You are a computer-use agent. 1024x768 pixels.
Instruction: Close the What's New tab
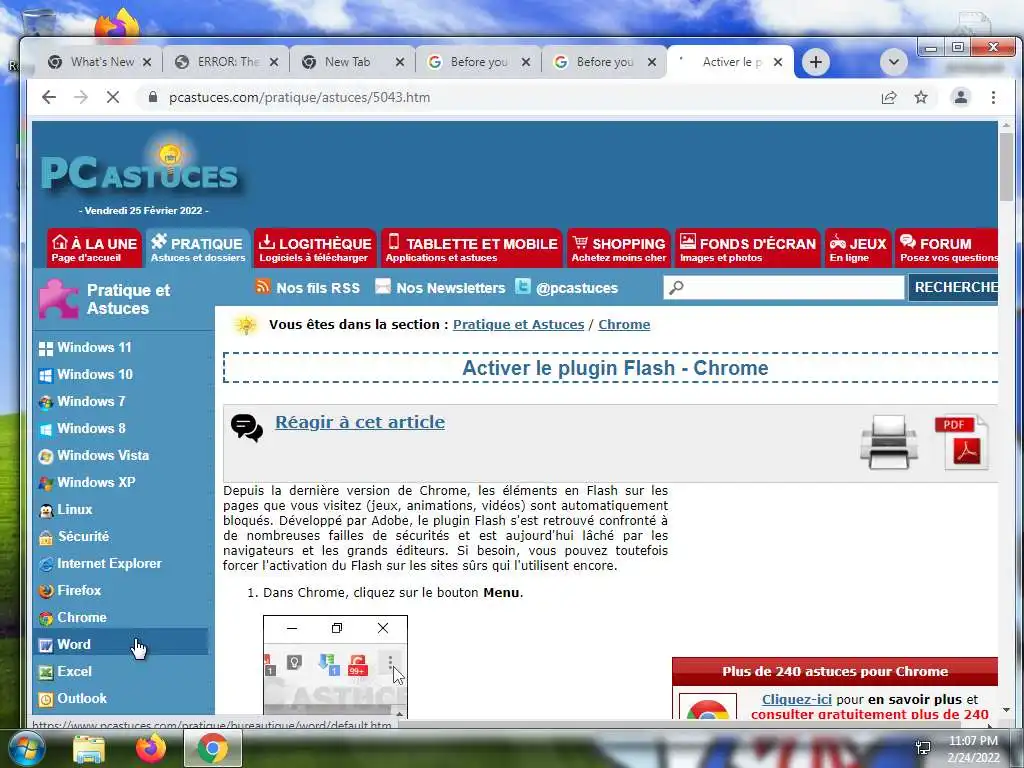[x=147, y=62]
